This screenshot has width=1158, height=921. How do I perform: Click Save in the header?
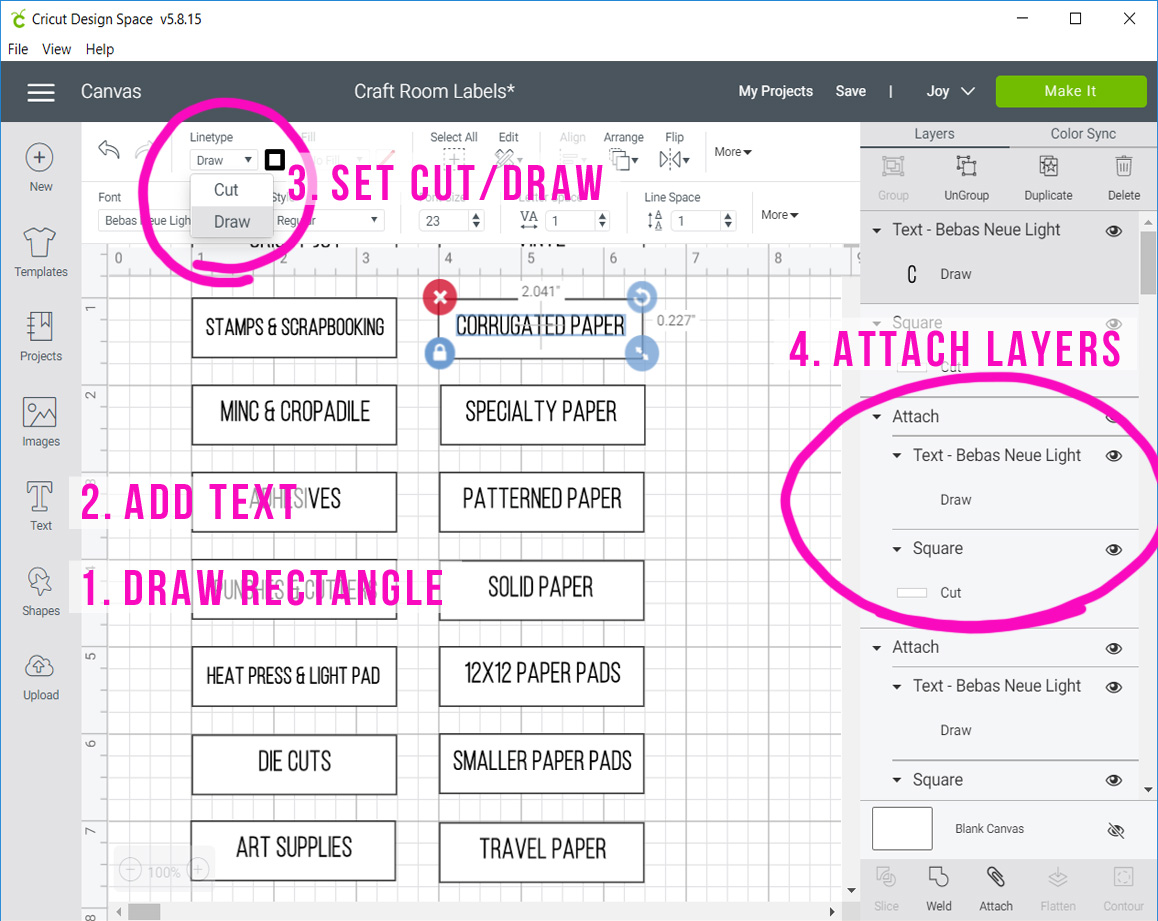click(x=851, y=92)
